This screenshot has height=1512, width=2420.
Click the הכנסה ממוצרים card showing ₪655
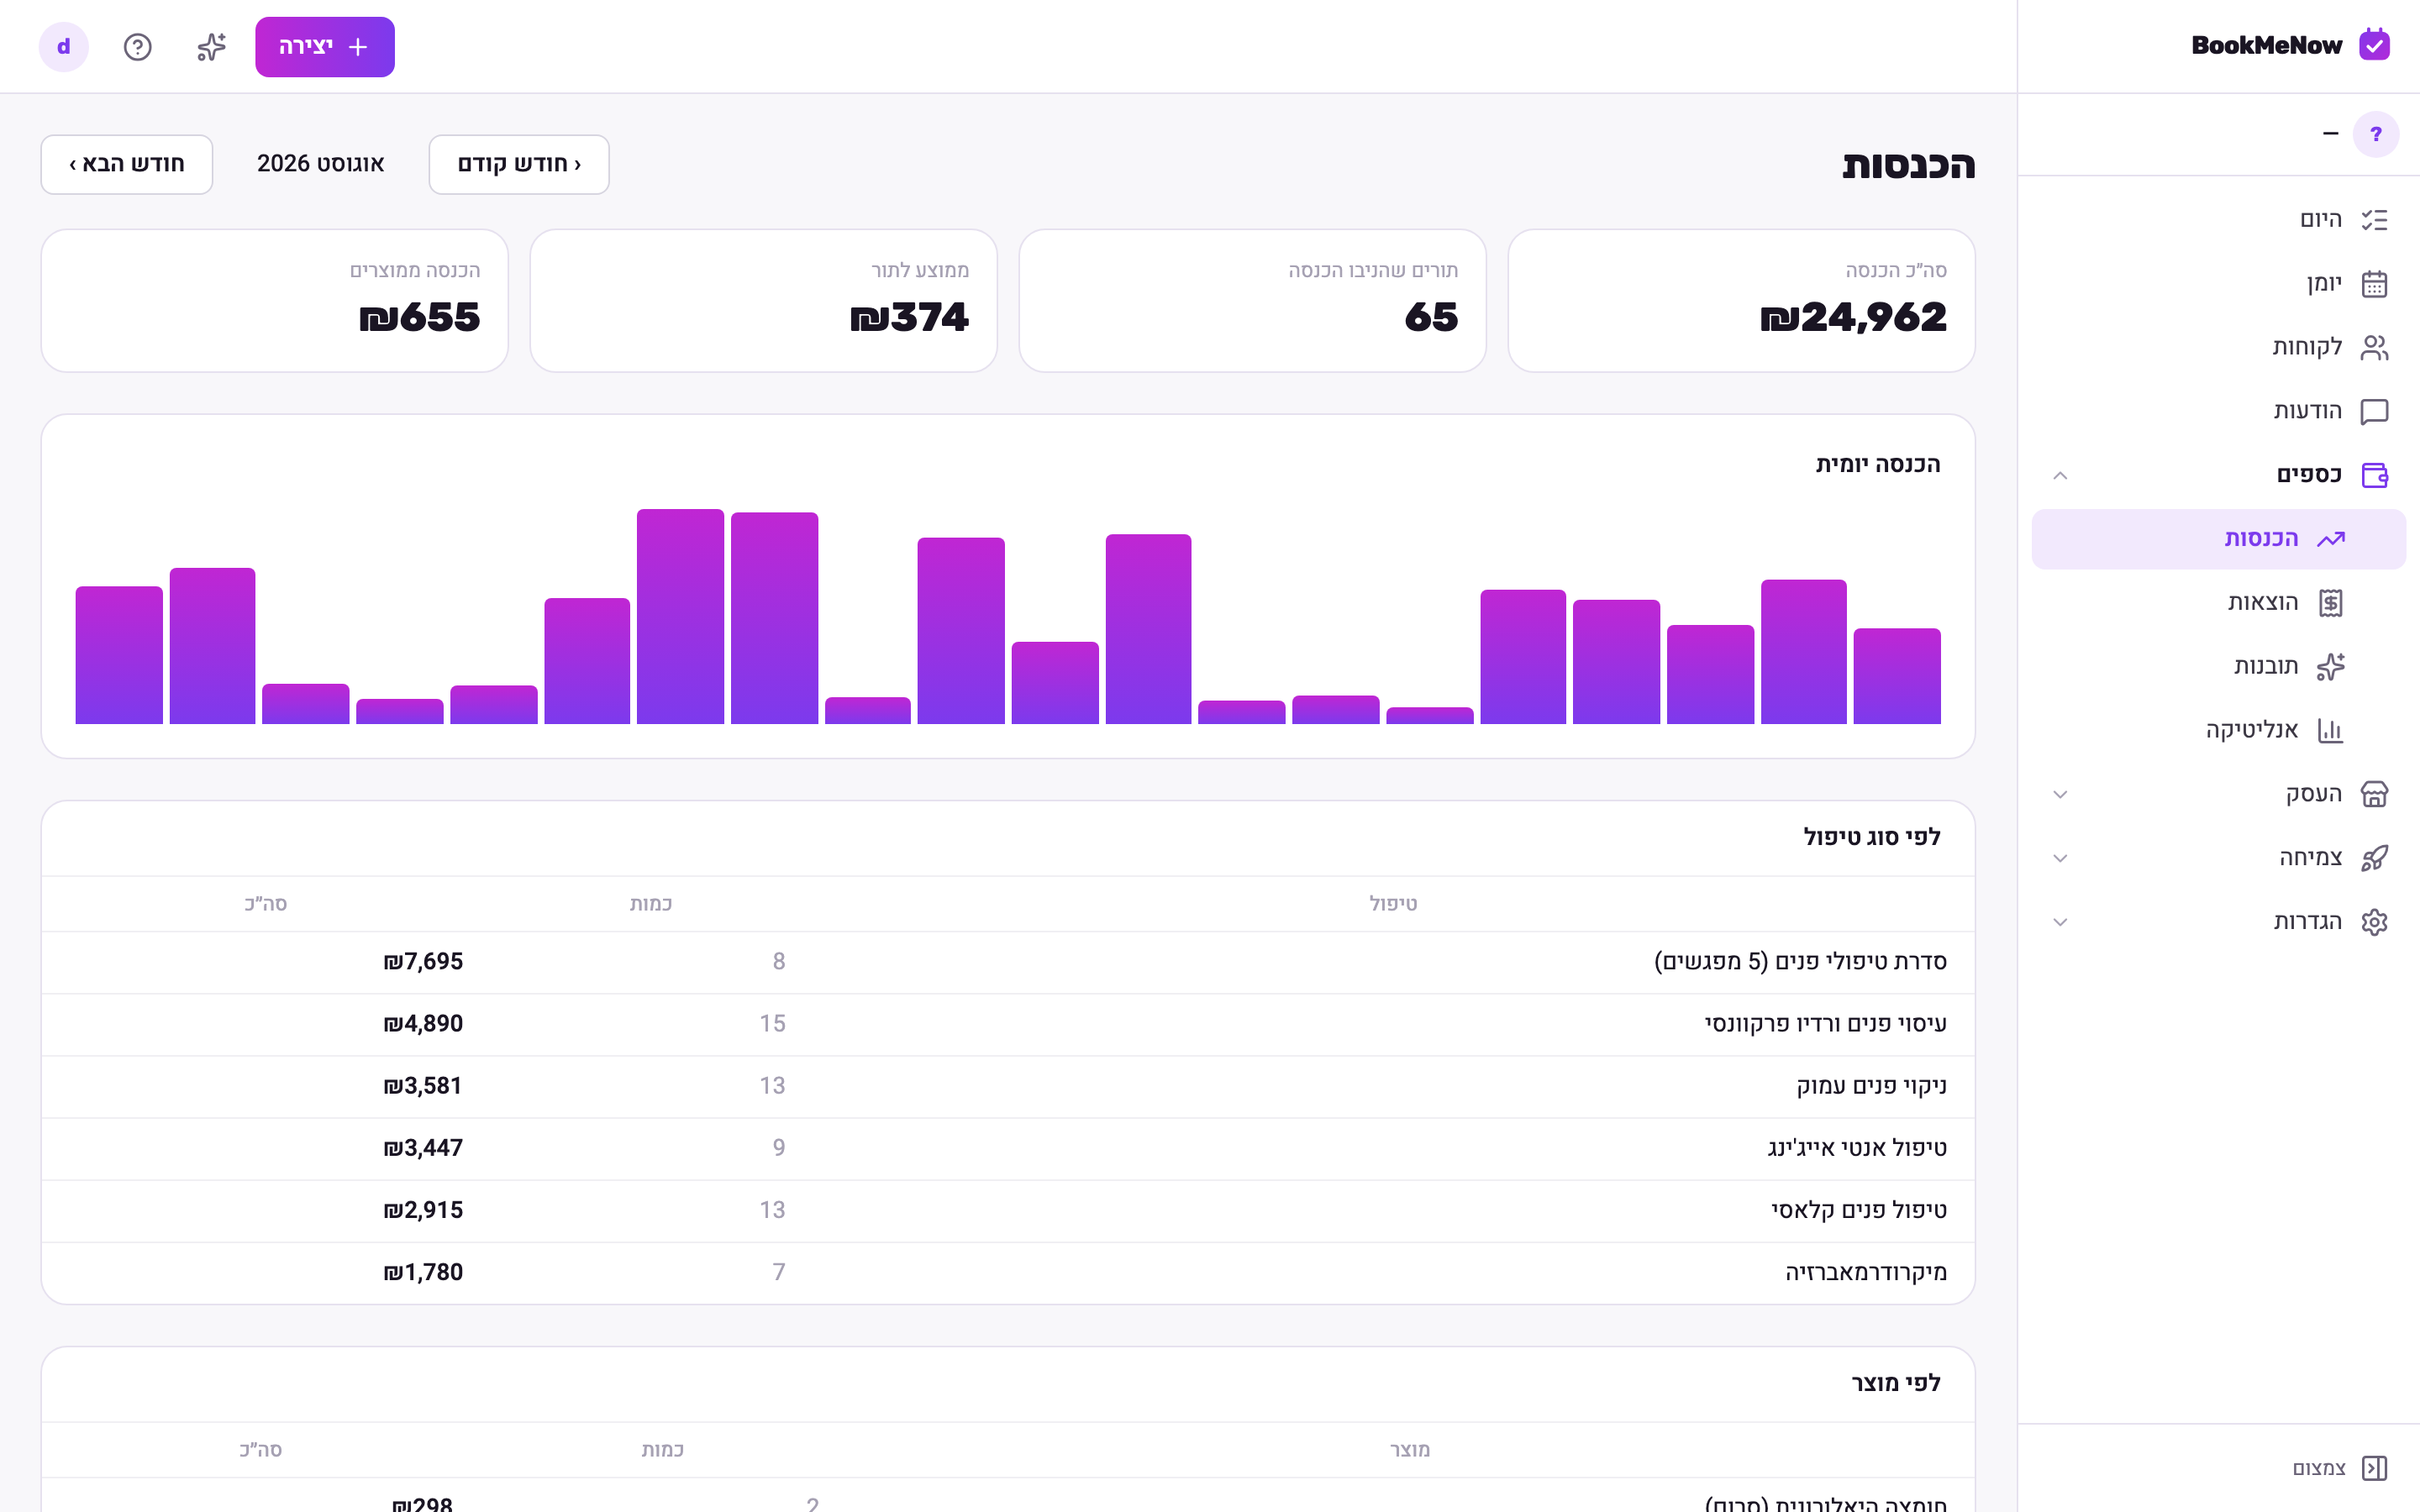274,301
